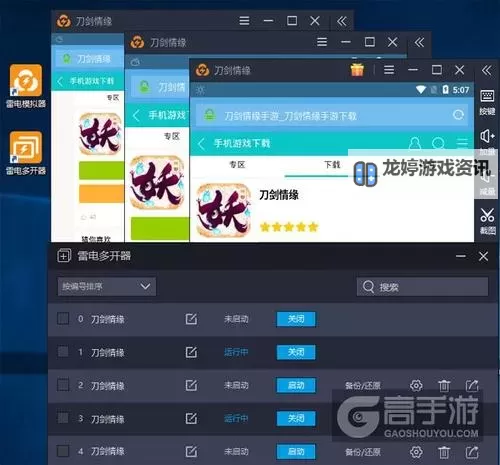Screen dimensions: 500x465
Task: Click the gift box icon in front window
Action: [357, 70]
